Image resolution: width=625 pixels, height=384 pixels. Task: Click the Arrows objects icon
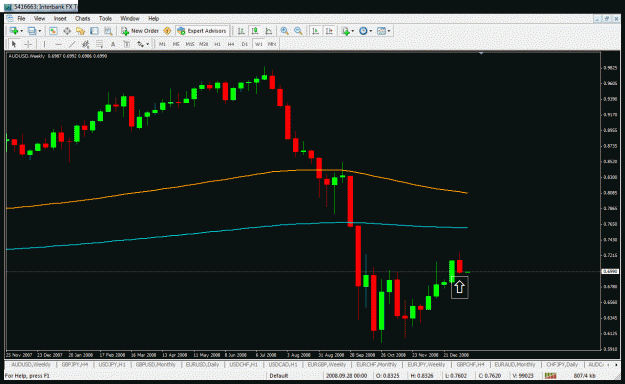(x=140, y=44)
